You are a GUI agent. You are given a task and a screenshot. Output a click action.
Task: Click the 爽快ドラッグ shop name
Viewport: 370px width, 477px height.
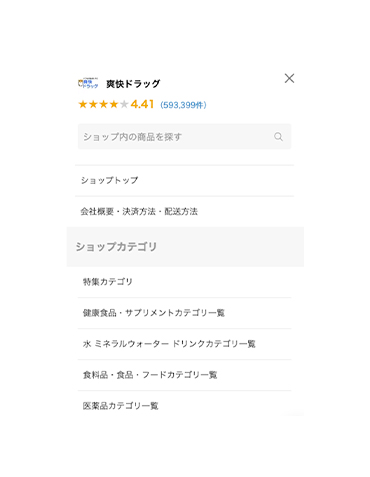[x=133, y=84]
